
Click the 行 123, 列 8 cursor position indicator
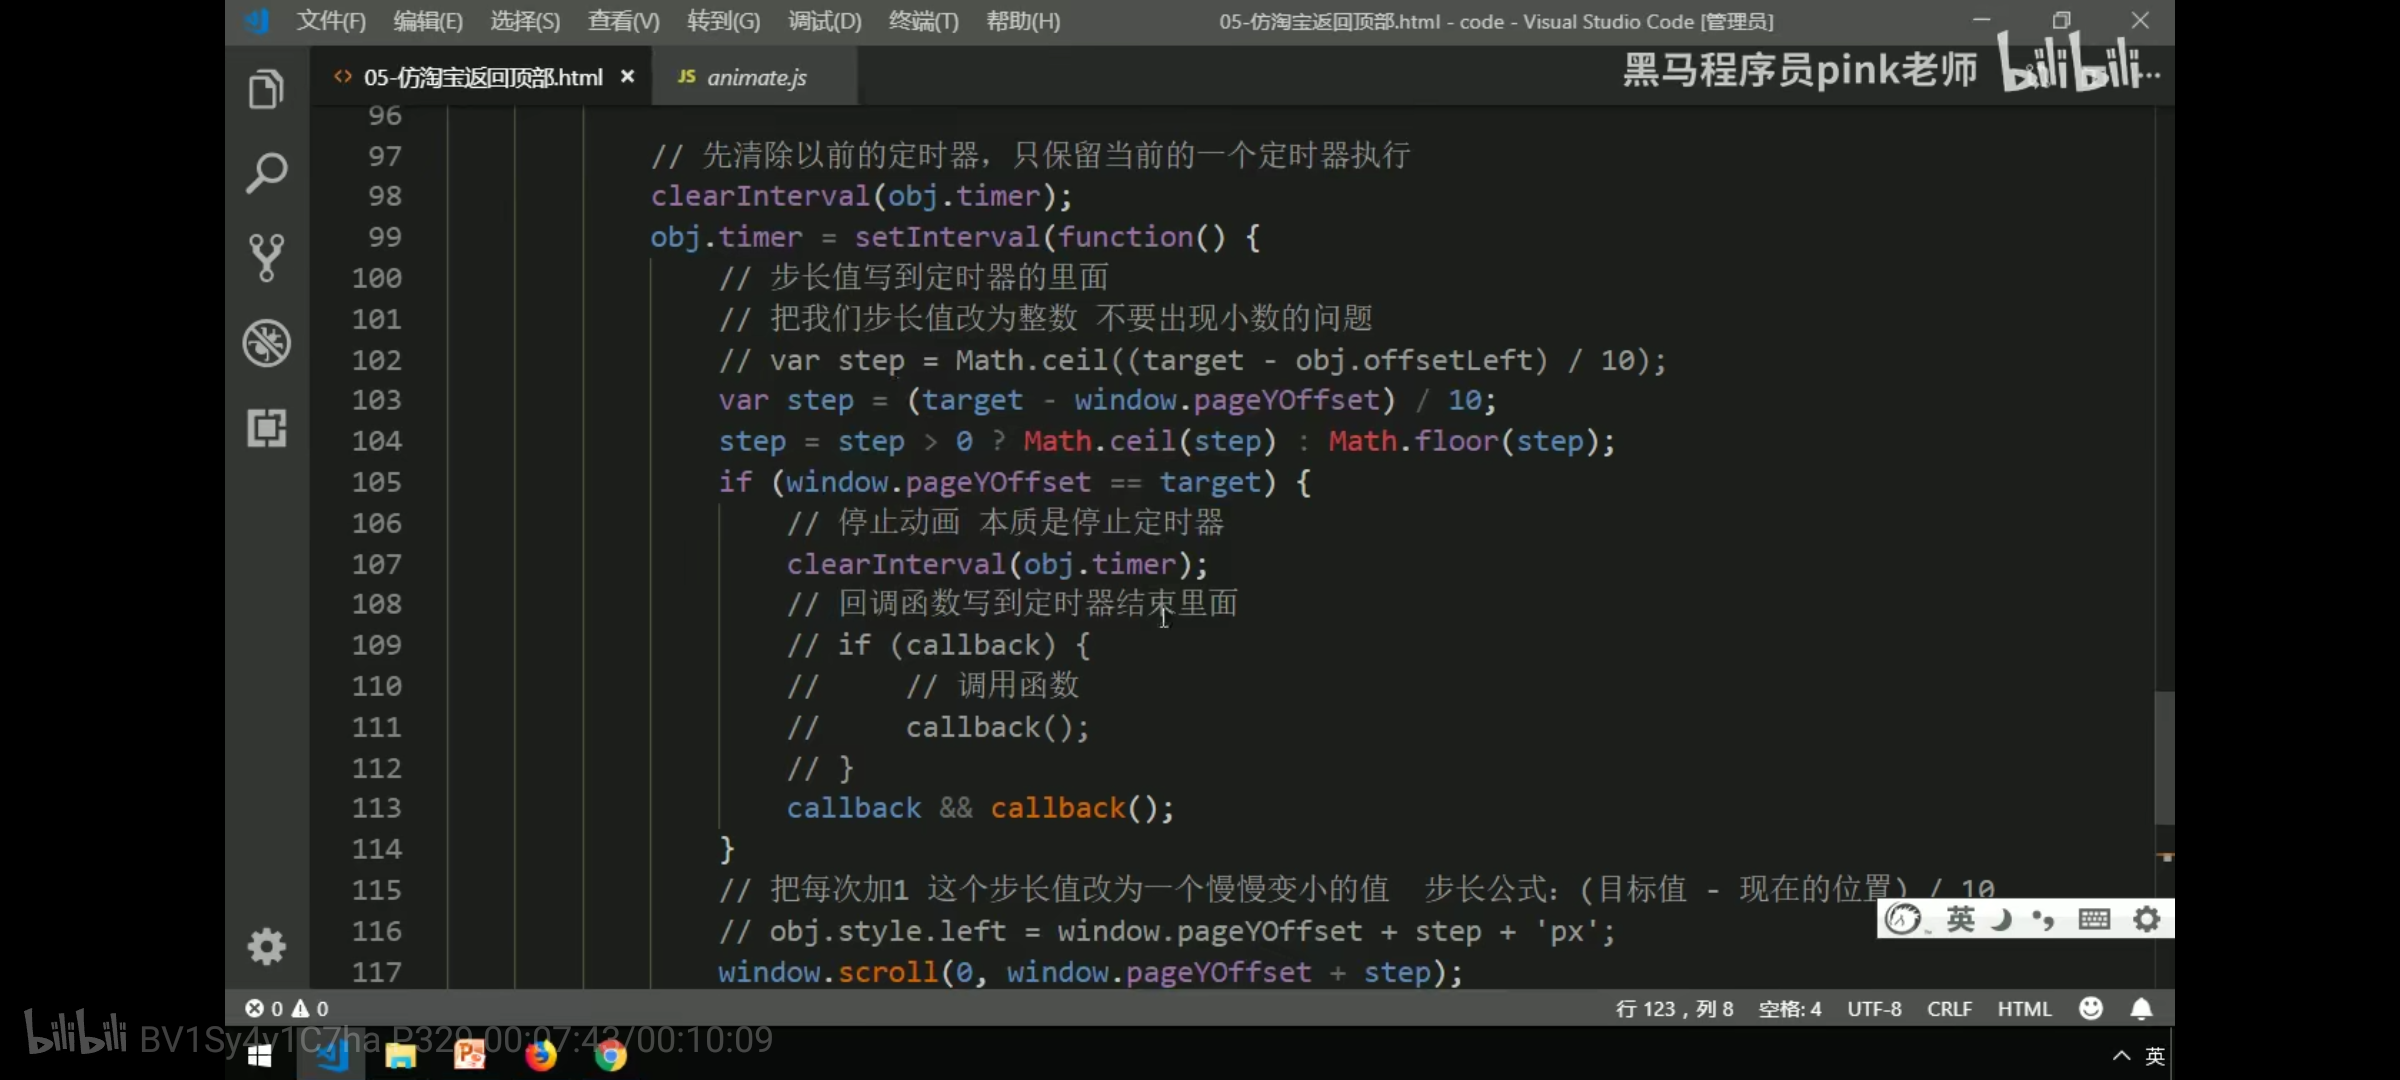pyautogui.click(x=1674, y=1008)
